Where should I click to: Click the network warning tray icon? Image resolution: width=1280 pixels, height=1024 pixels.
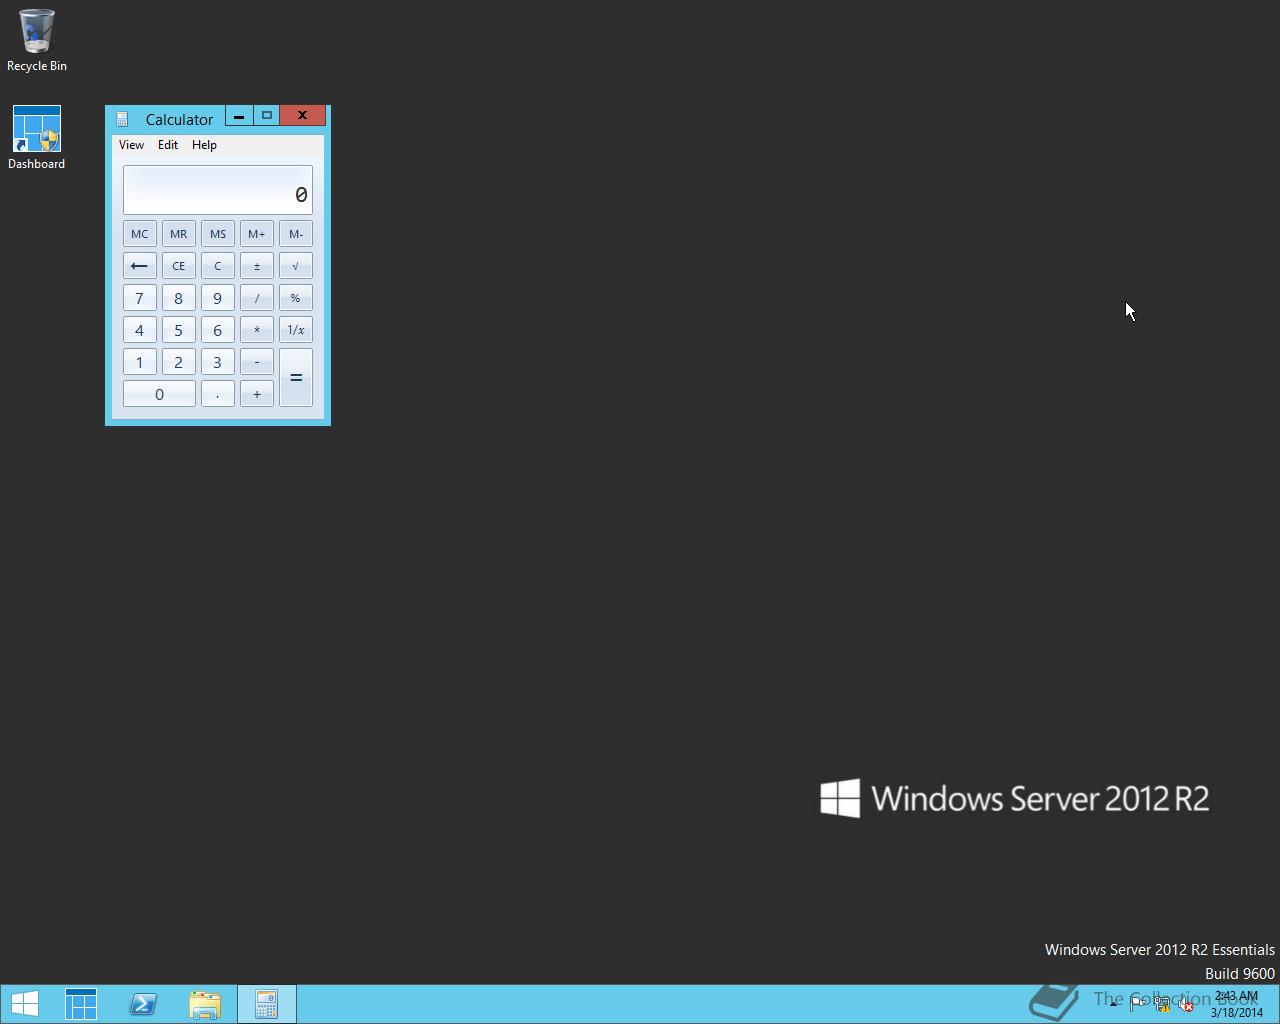(1162, 1004)
